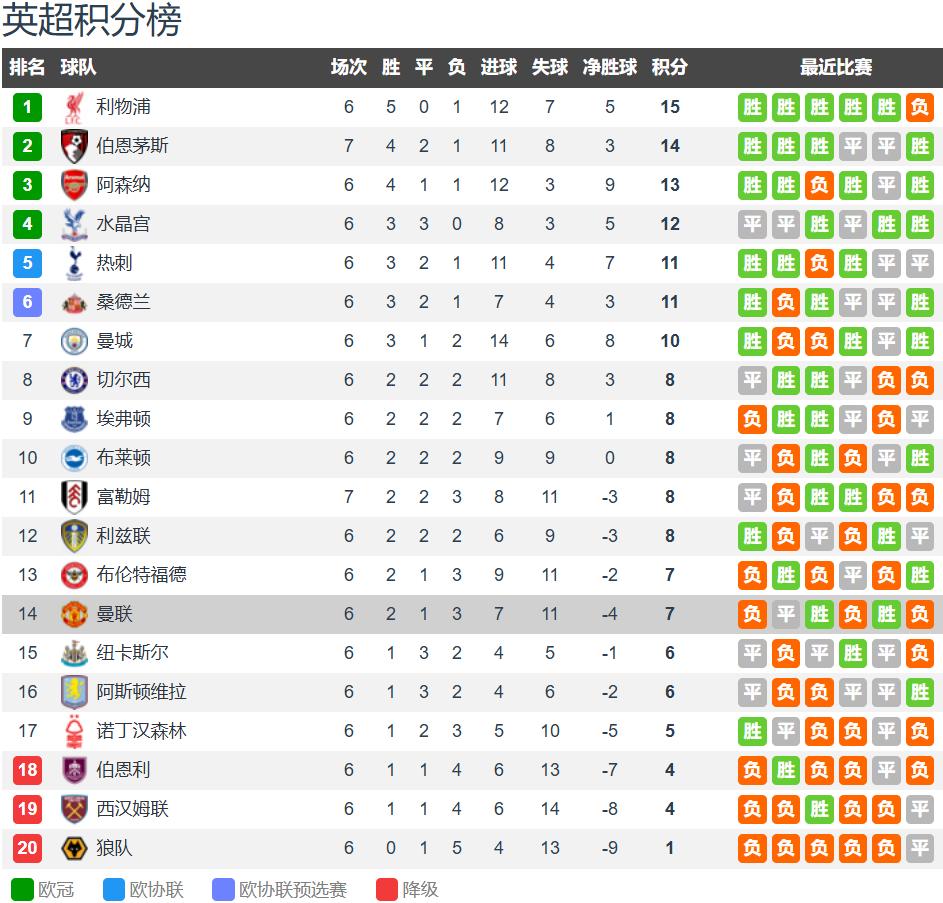Click the Manchester City crest icon
Screen dimensions: 943x903
point(75,341)
